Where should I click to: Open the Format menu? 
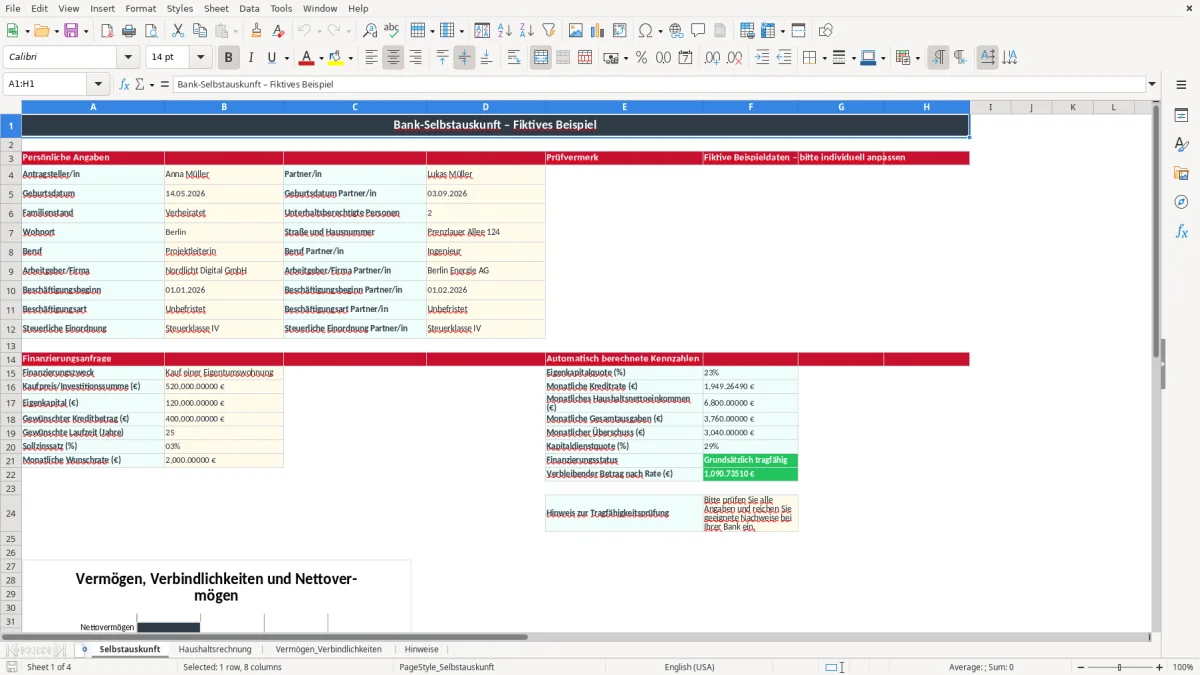click(x=141, y=8)
